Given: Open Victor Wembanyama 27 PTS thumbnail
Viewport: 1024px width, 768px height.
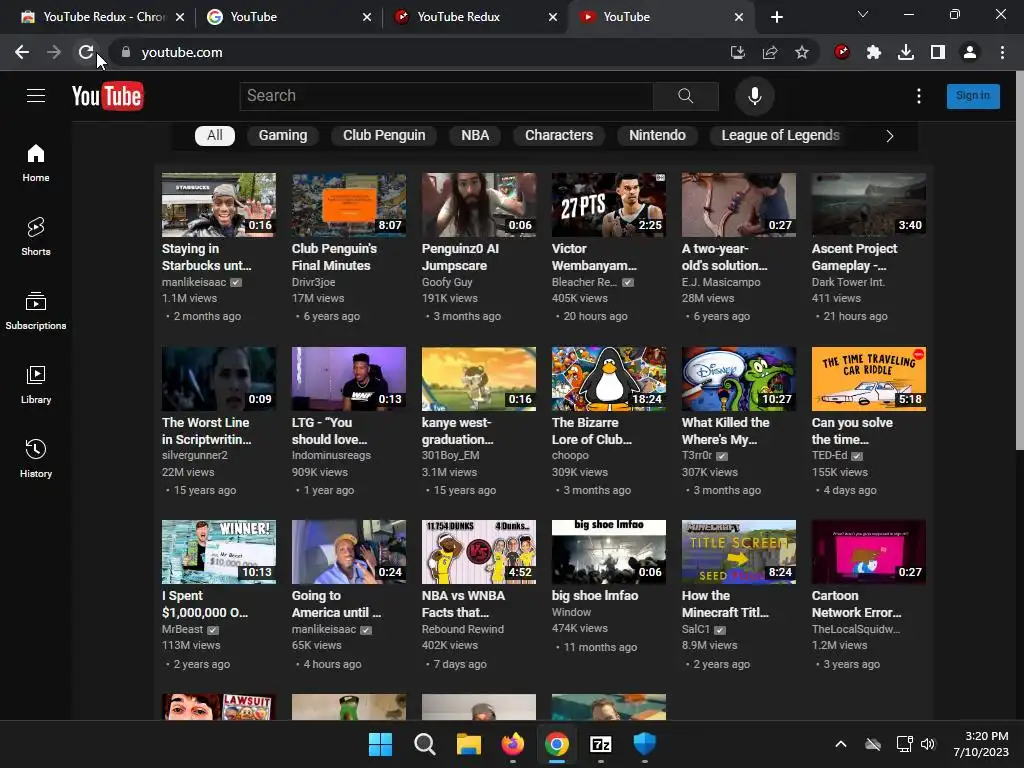Looking at the screenshot, I should [x=609, y=205].
